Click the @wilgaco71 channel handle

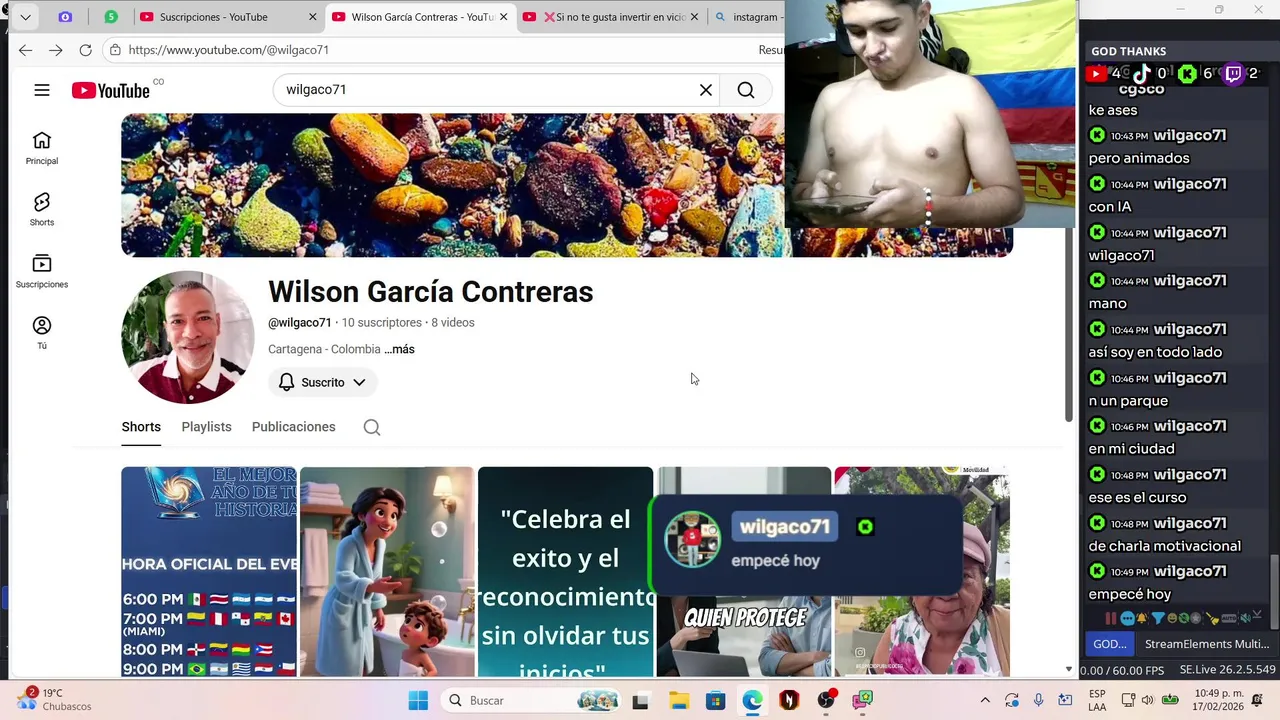click(x=299, y=323)
